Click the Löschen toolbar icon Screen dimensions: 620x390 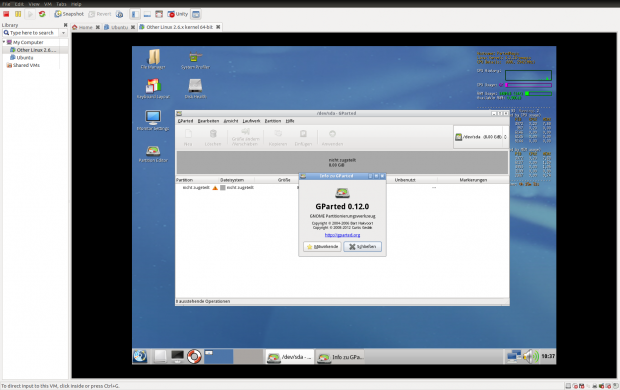213,137
